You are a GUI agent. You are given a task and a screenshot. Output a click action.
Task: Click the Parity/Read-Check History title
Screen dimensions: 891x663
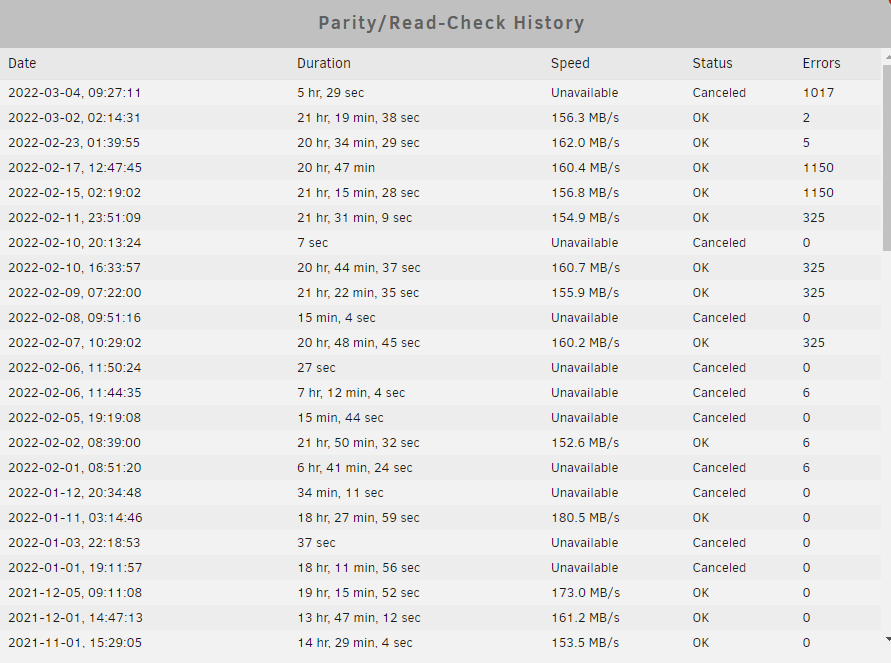pyautogui.click(x=451, y=23)
